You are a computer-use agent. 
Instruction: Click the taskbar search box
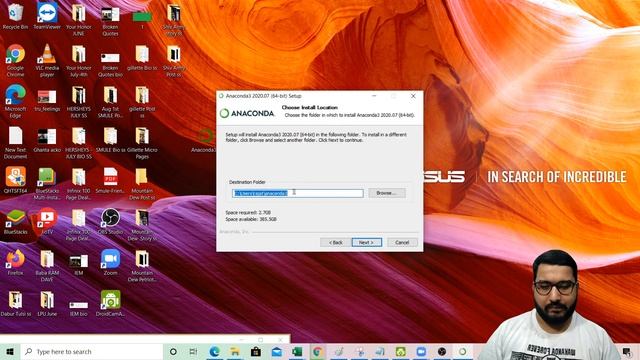91,351
